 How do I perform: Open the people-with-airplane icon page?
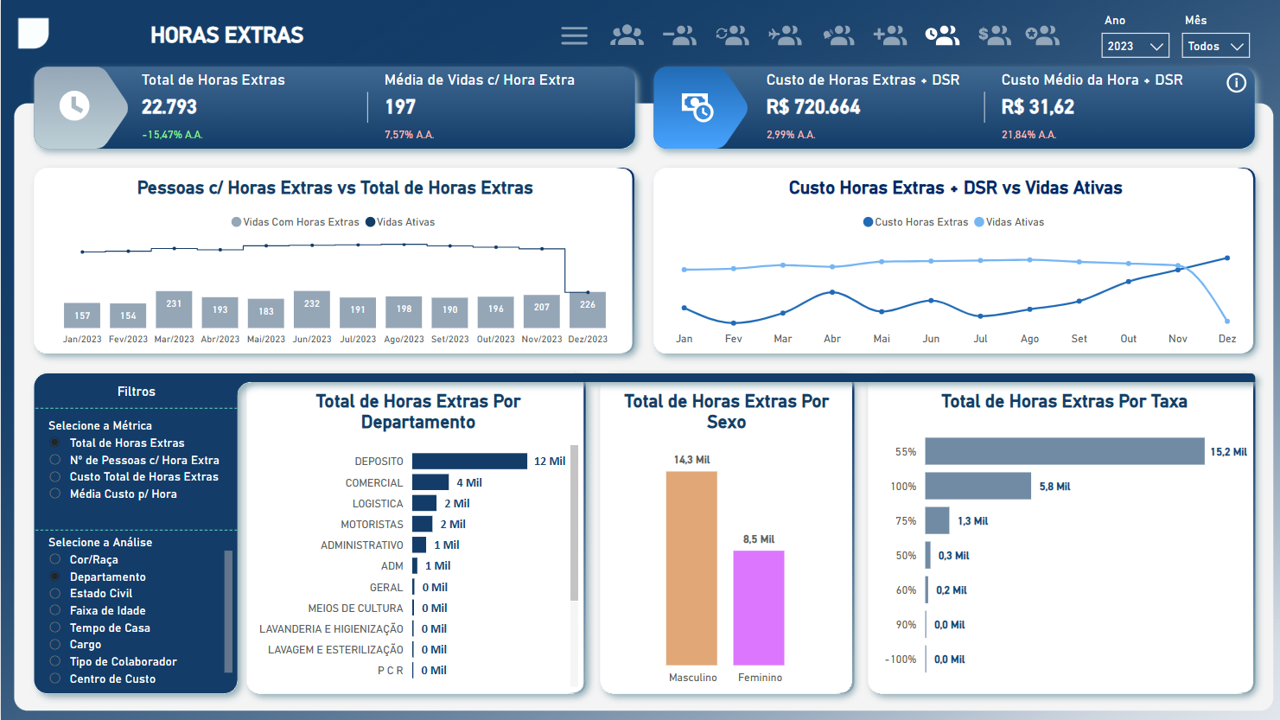pos(785,36)
